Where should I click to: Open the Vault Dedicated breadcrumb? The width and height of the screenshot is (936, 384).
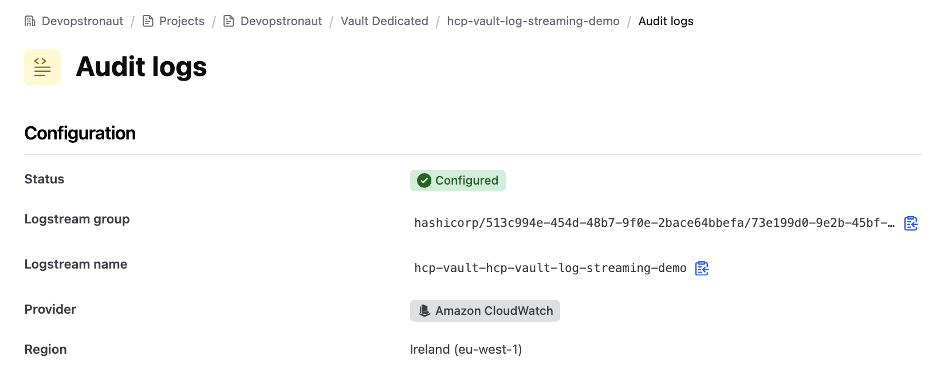pos(384,21)
